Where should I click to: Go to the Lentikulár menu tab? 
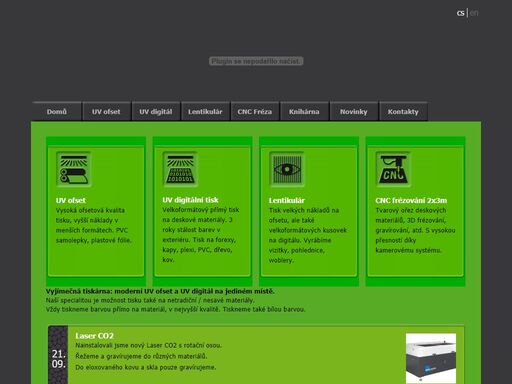pyautogui.click(x=205, y=111)
